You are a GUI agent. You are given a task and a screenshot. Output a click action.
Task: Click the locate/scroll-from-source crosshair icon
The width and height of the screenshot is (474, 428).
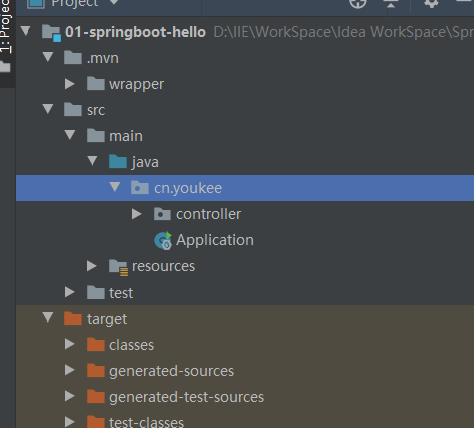pos(358,3)
